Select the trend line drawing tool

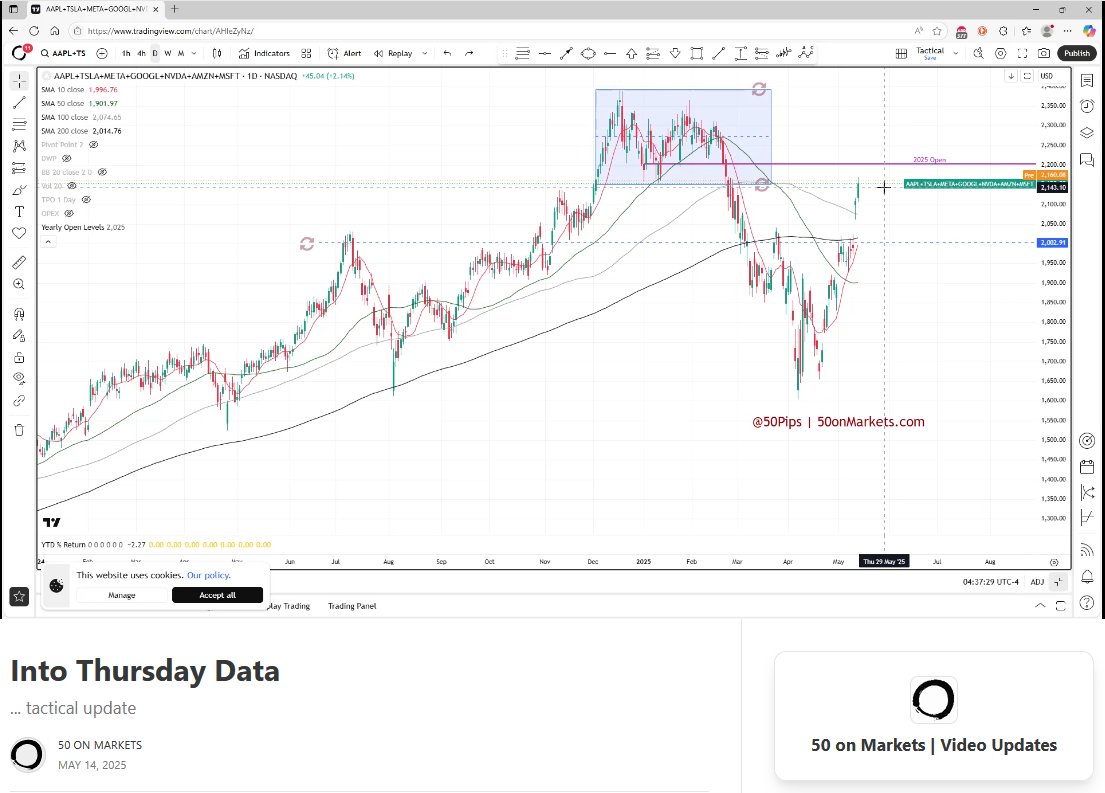click(19, 103)
